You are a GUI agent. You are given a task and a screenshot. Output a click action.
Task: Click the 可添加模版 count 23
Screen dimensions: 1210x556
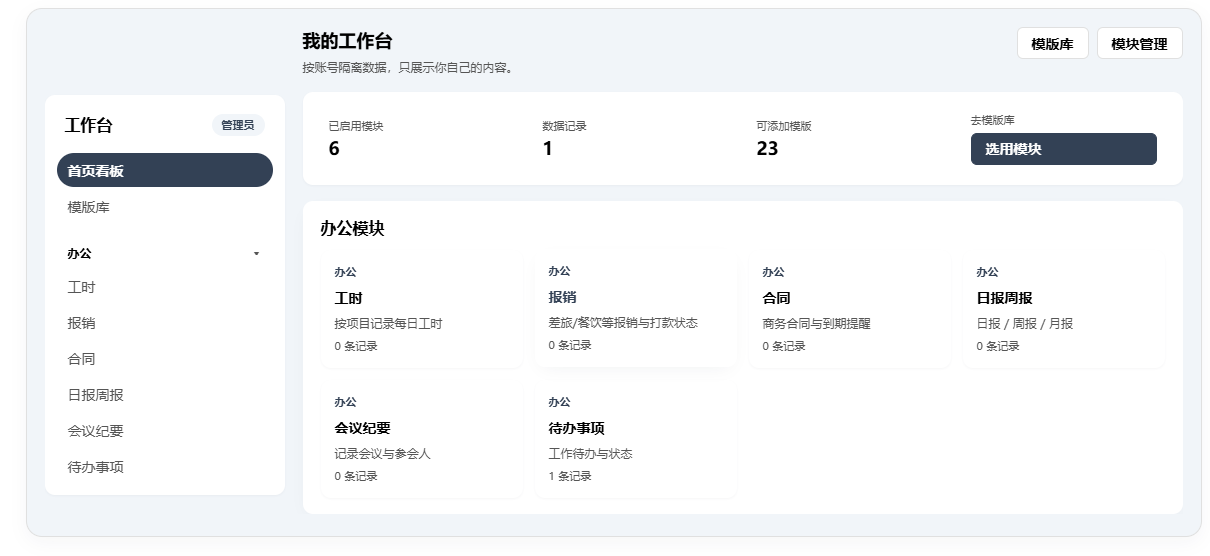(x=767, y=149)
